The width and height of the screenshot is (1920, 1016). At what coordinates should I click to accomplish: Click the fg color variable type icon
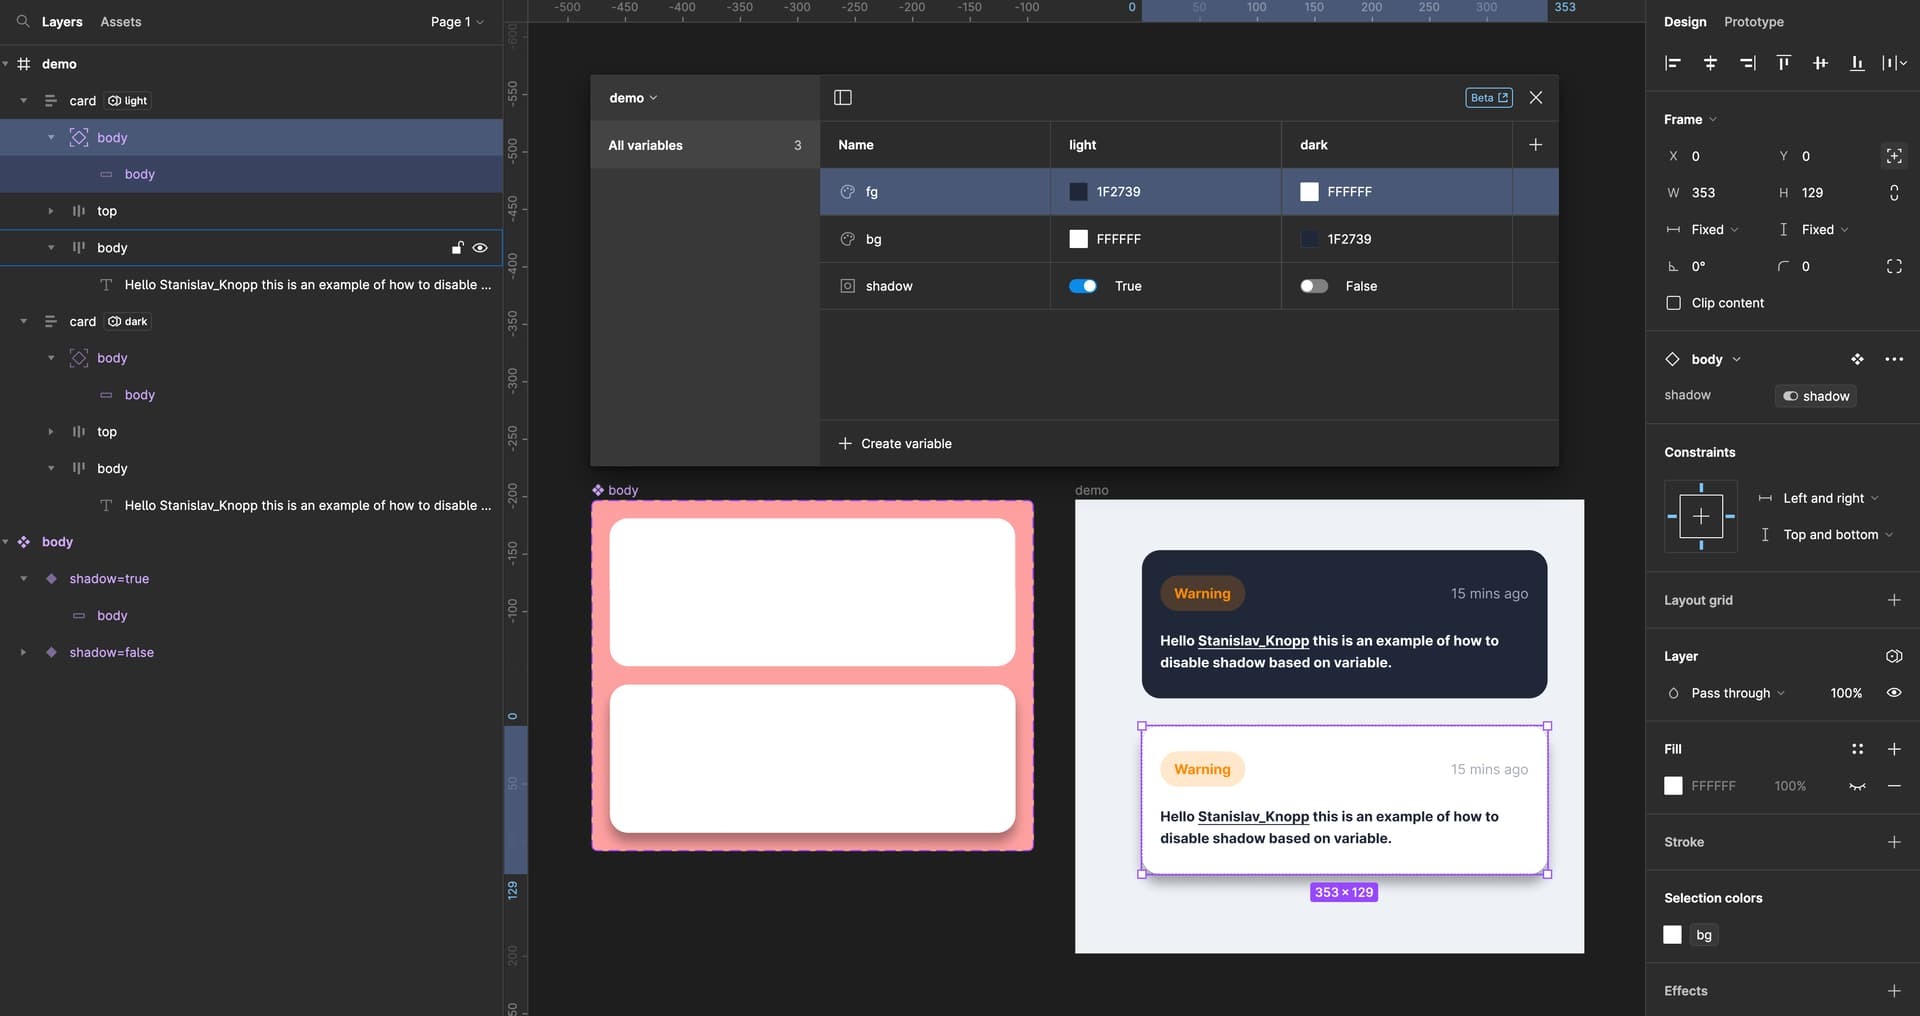[x=847, y=192]
